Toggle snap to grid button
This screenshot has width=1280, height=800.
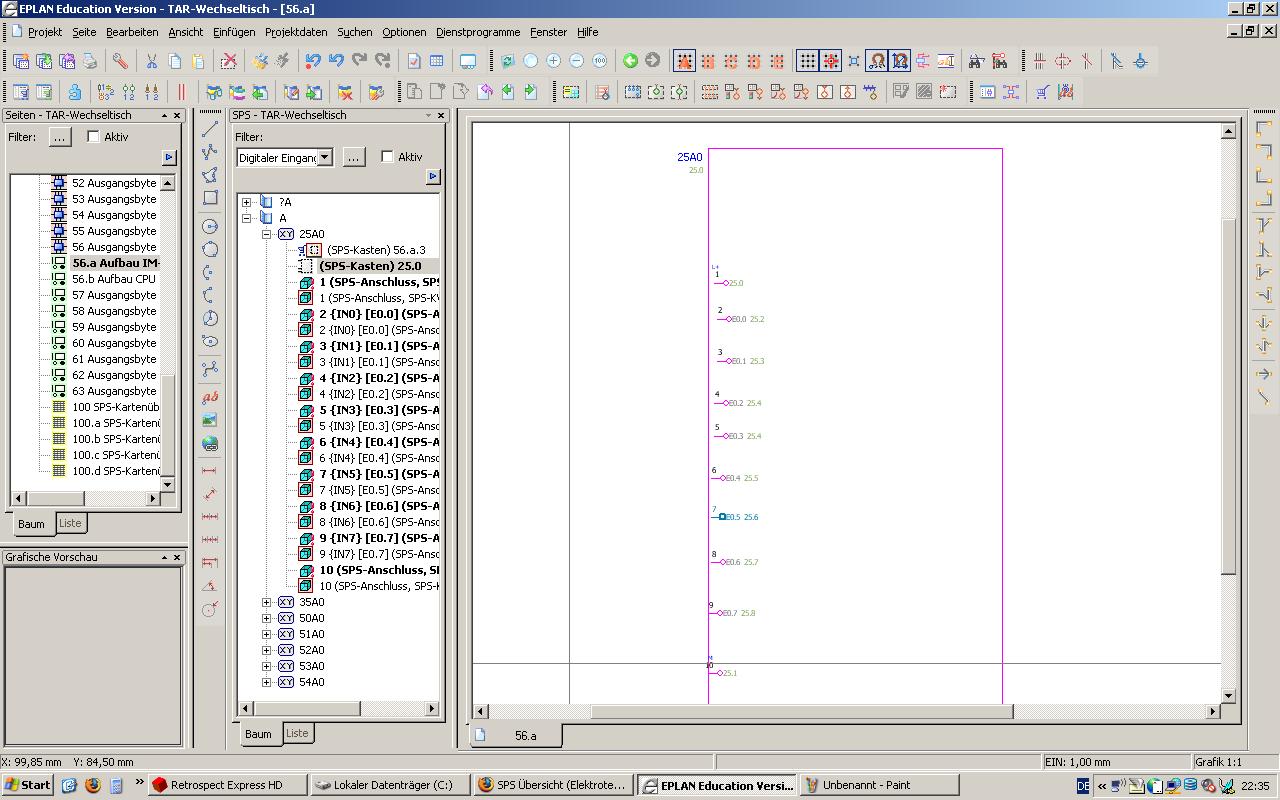click(831, 61)
